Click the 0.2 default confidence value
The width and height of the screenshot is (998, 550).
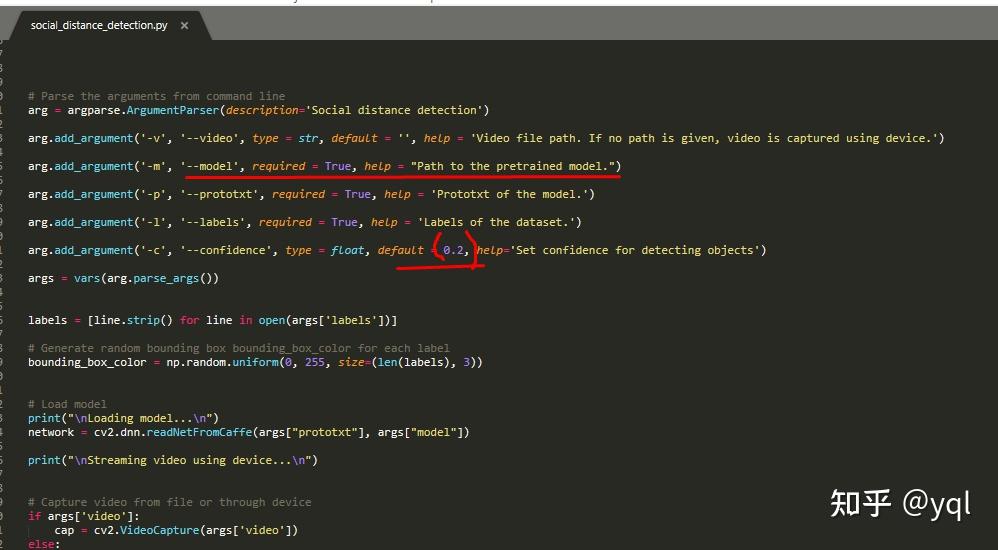(453, 250)
